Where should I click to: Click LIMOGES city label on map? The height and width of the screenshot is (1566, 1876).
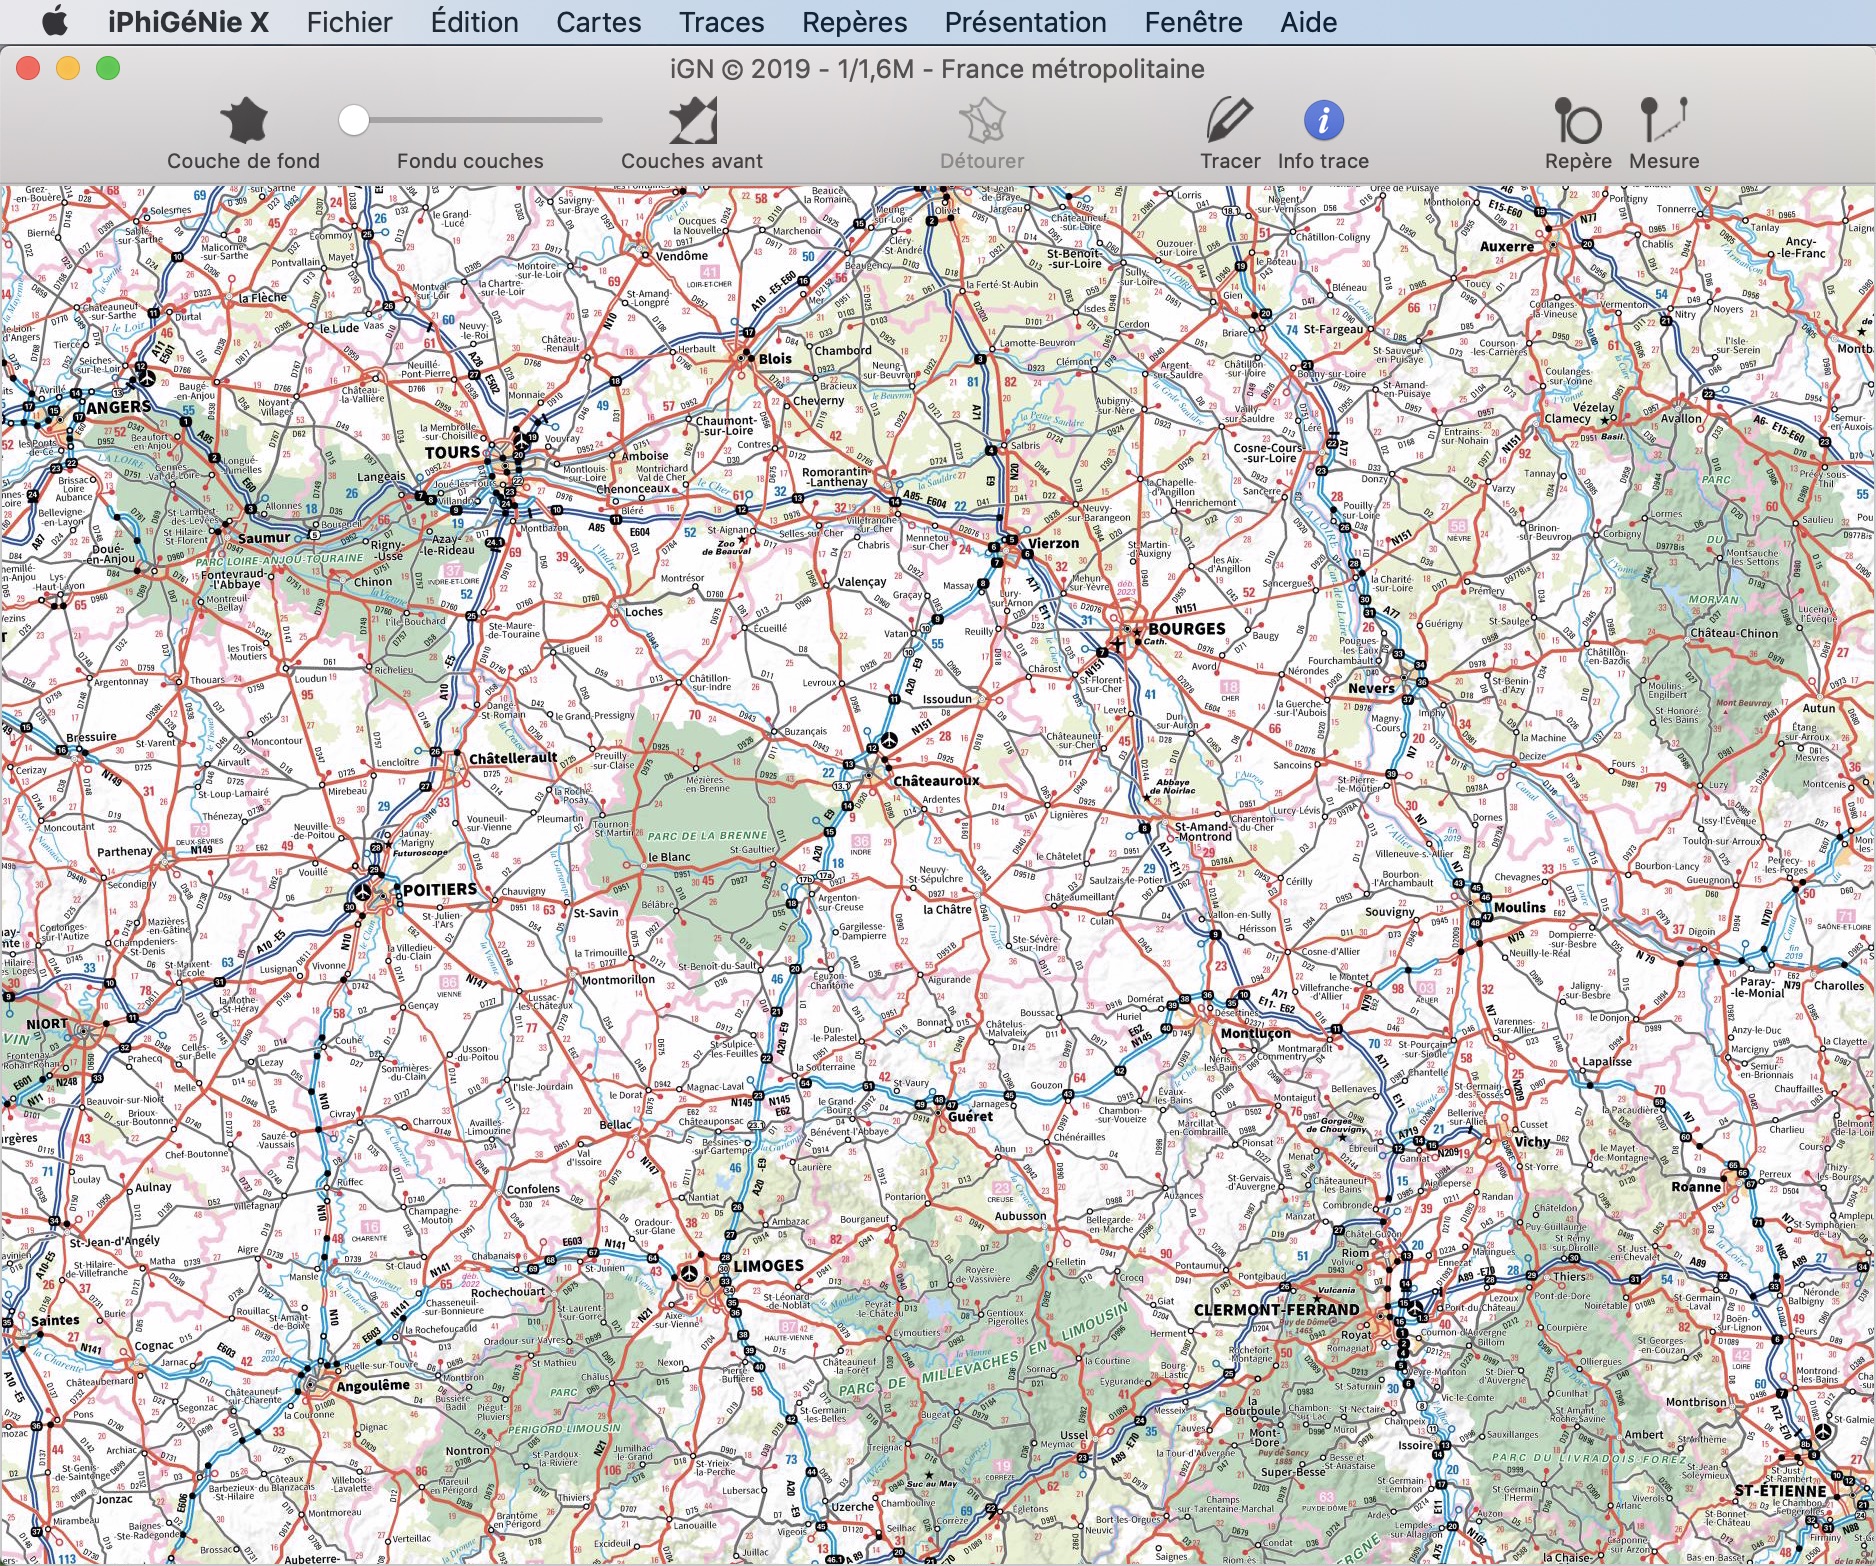(768, 1266)
